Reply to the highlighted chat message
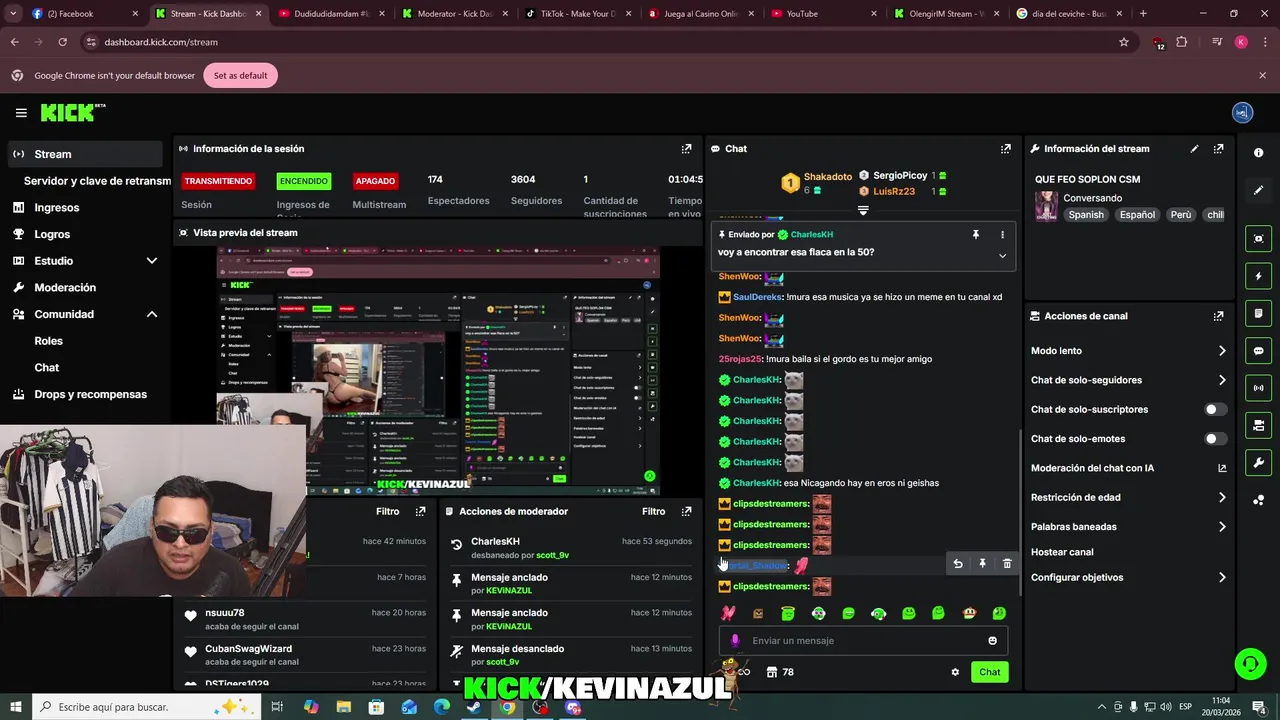Image resolution: width=1280 pixels, height=720 pixels. tap(958, 564)
